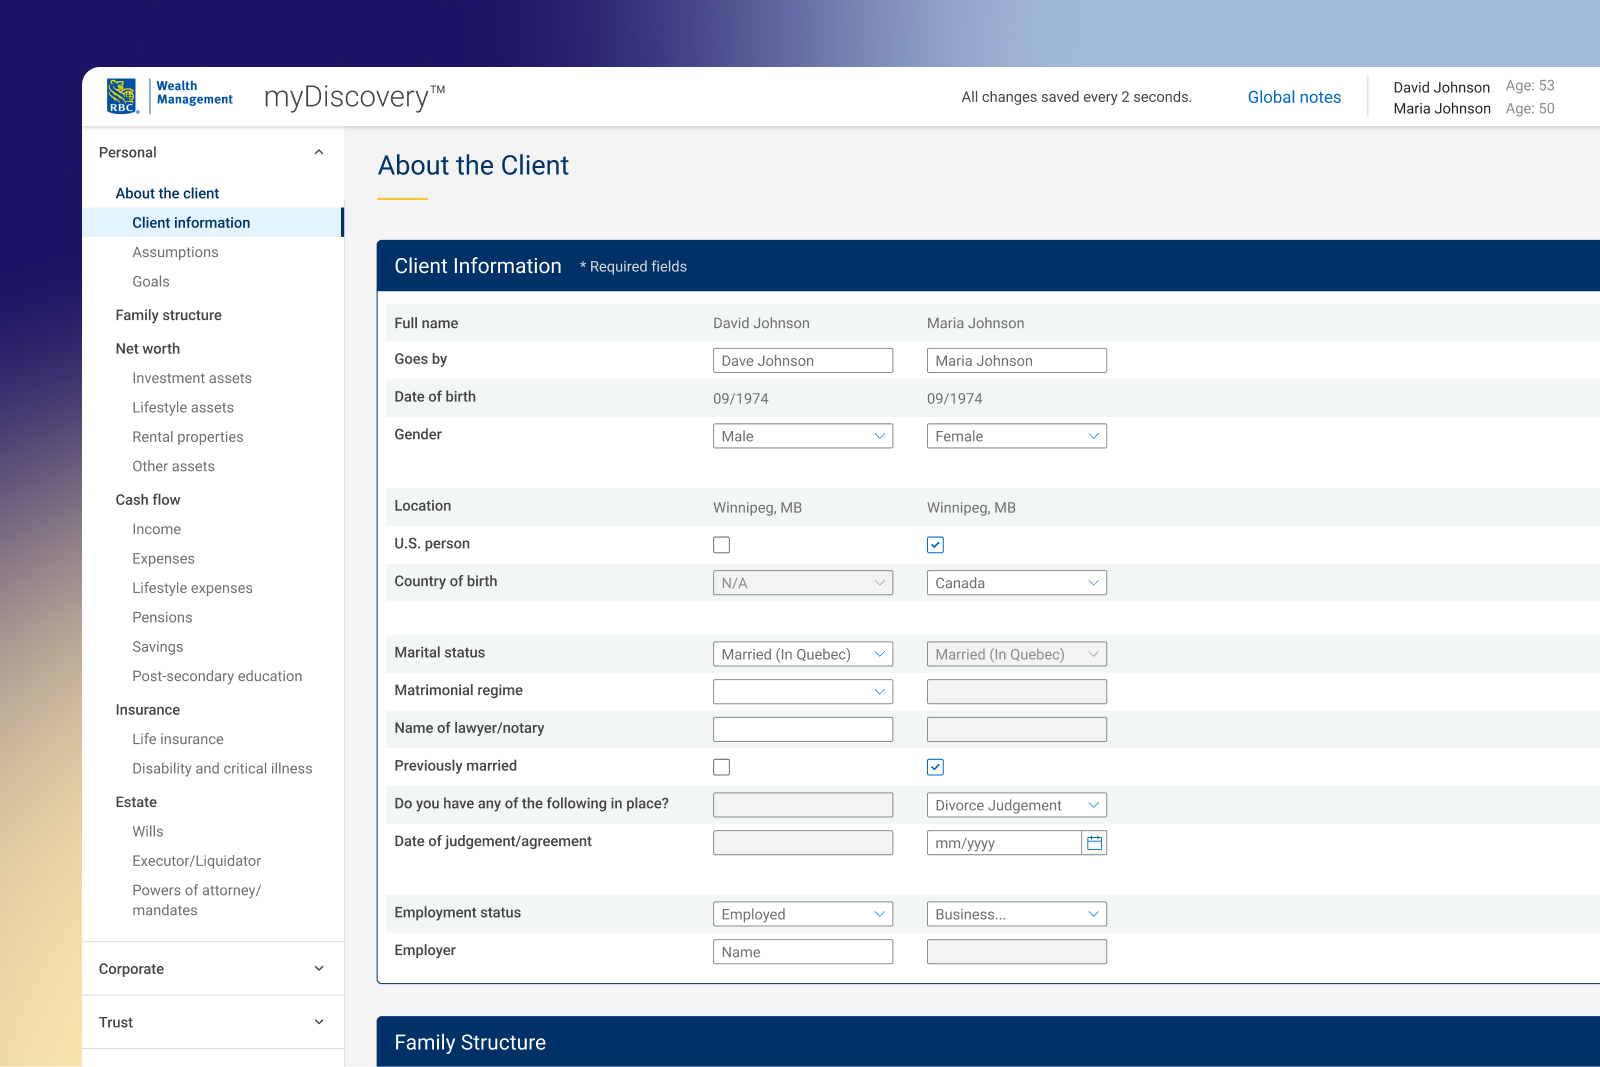Click the Employer Name input field
Viewport: 1600px width, 1067px height.
(803, 952)
